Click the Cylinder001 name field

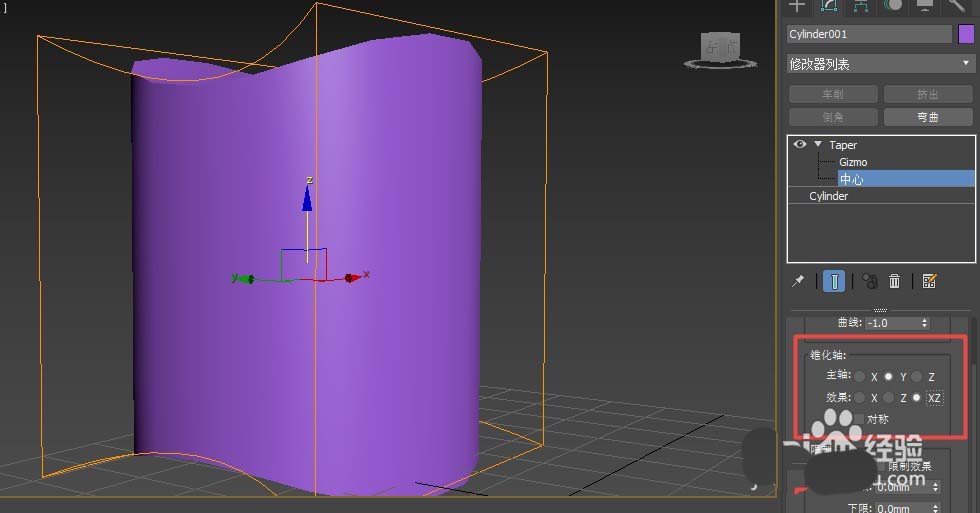(869, 34)
